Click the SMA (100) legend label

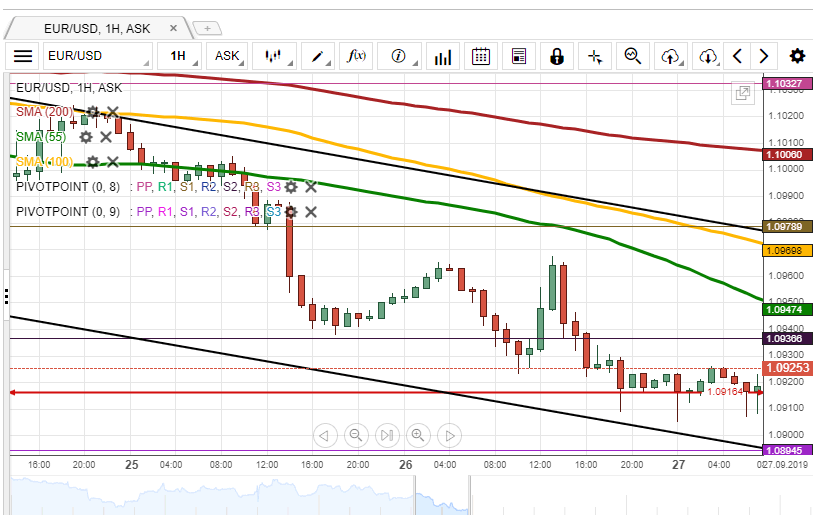click(44, 162)
